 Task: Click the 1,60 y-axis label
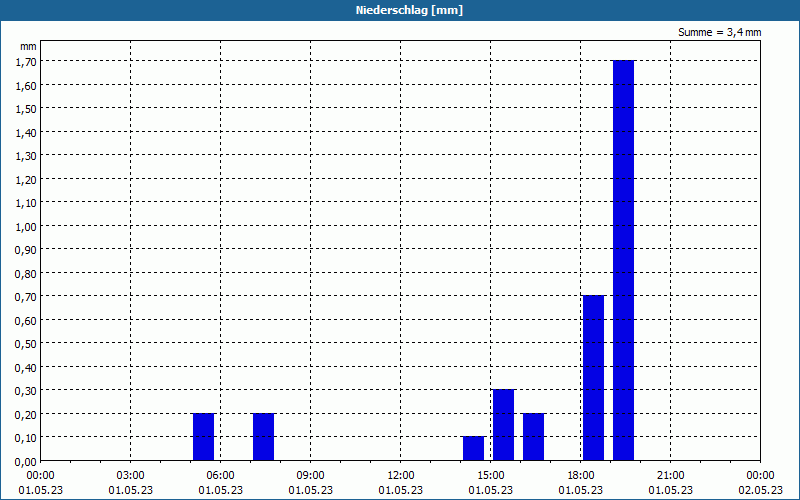(26, 86)
